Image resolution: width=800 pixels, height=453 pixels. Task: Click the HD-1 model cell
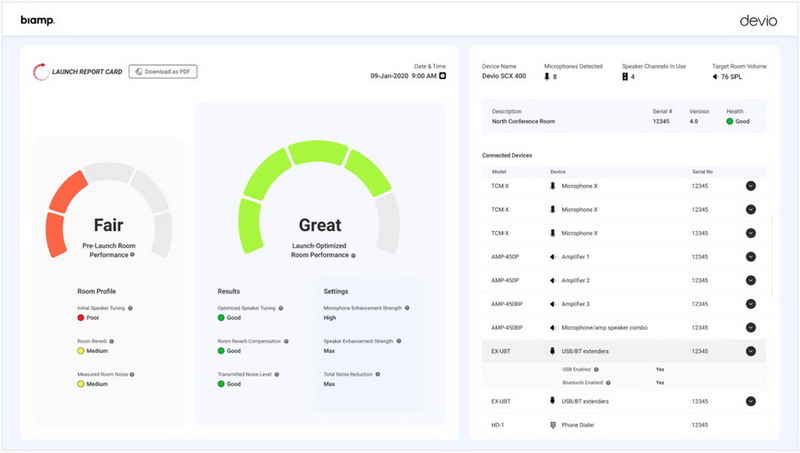coord(497,425)
